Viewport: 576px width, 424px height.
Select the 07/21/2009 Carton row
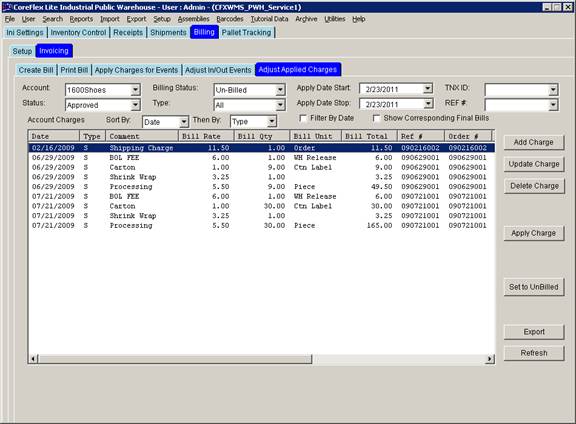click(261, 206)
